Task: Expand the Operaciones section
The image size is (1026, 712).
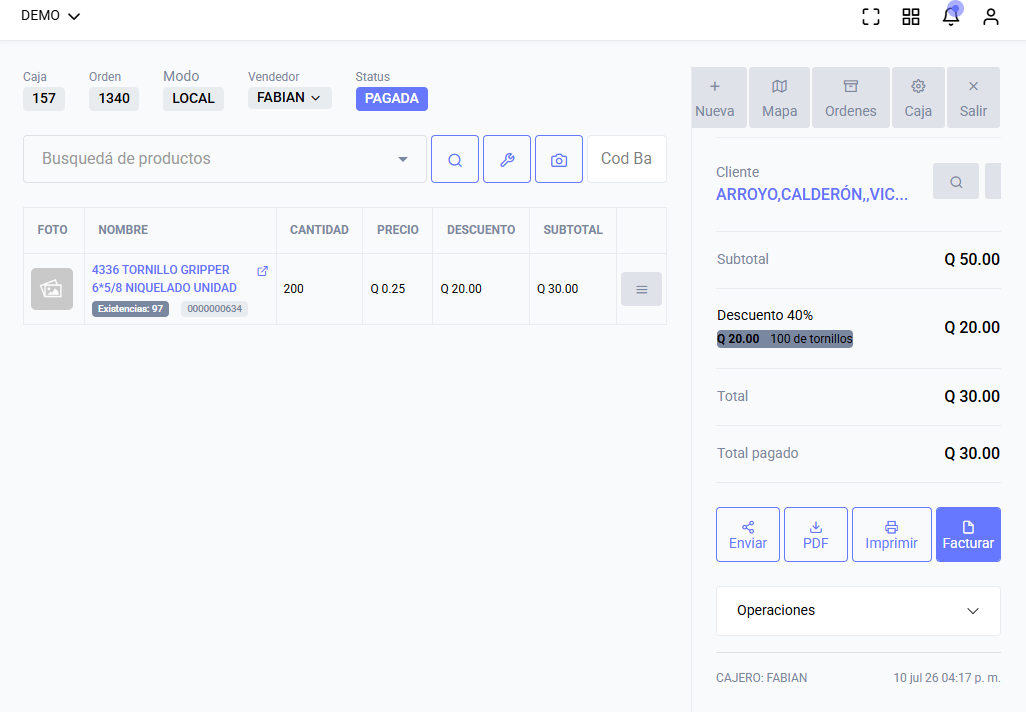Action: 858,611
